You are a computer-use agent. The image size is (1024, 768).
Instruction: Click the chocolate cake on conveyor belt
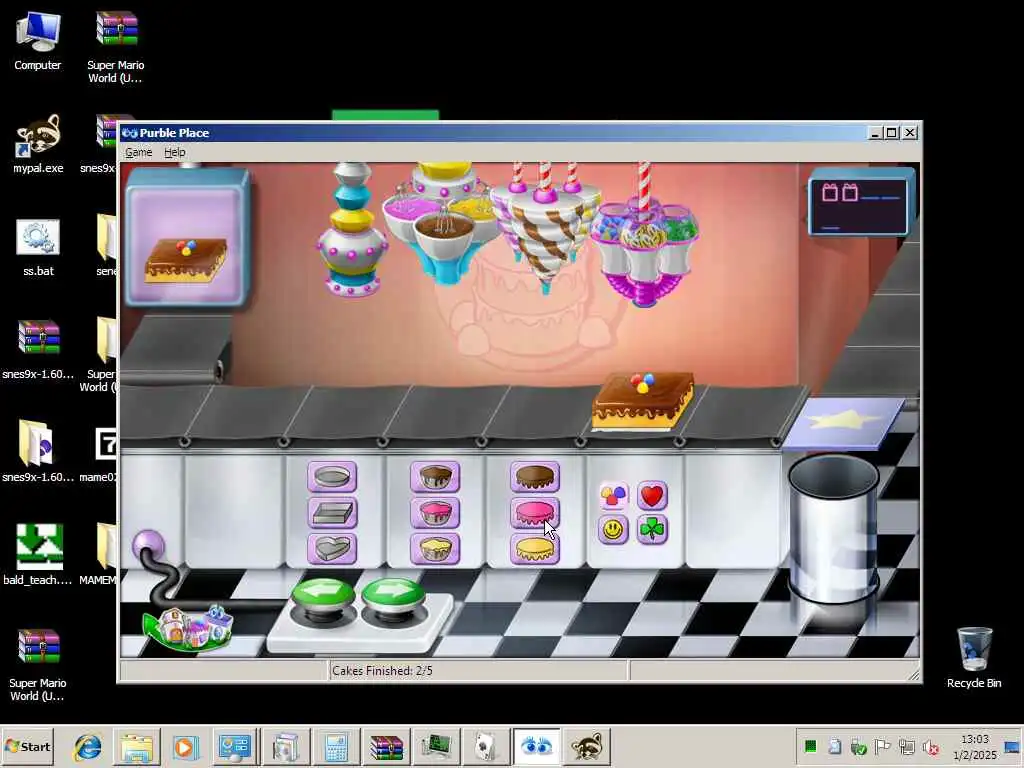(643, 401)
